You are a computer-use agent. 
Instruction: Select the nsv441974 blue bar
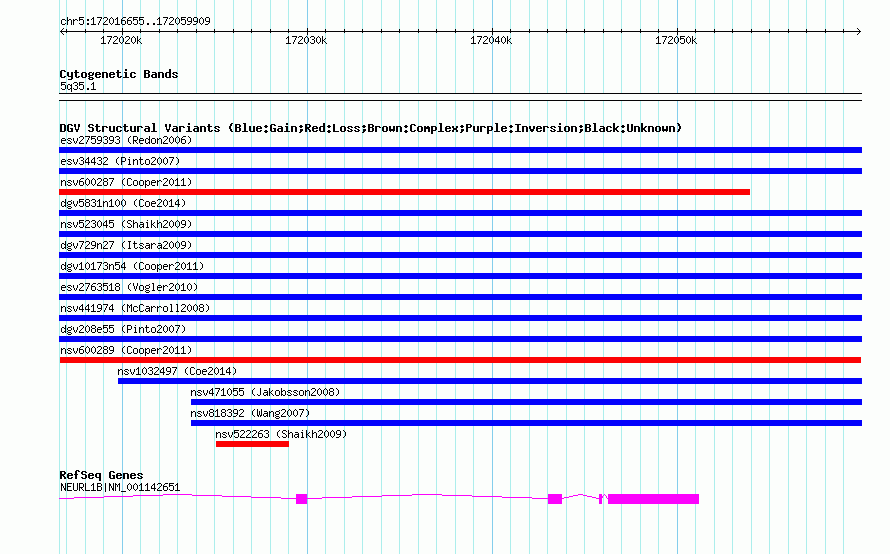[460, 318]
